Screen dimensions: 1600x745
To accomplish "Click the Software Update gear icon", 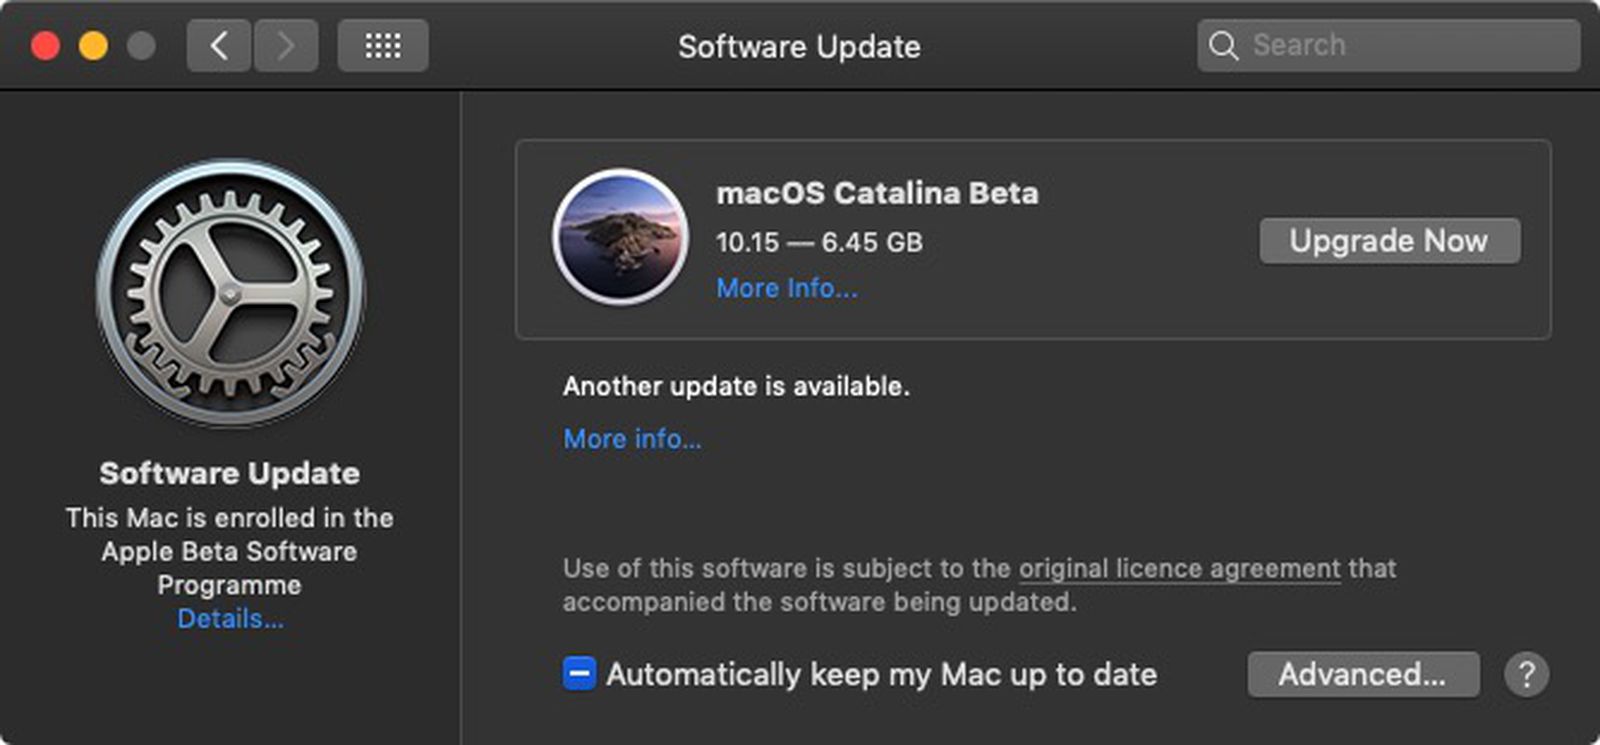I will coord(230,293).
